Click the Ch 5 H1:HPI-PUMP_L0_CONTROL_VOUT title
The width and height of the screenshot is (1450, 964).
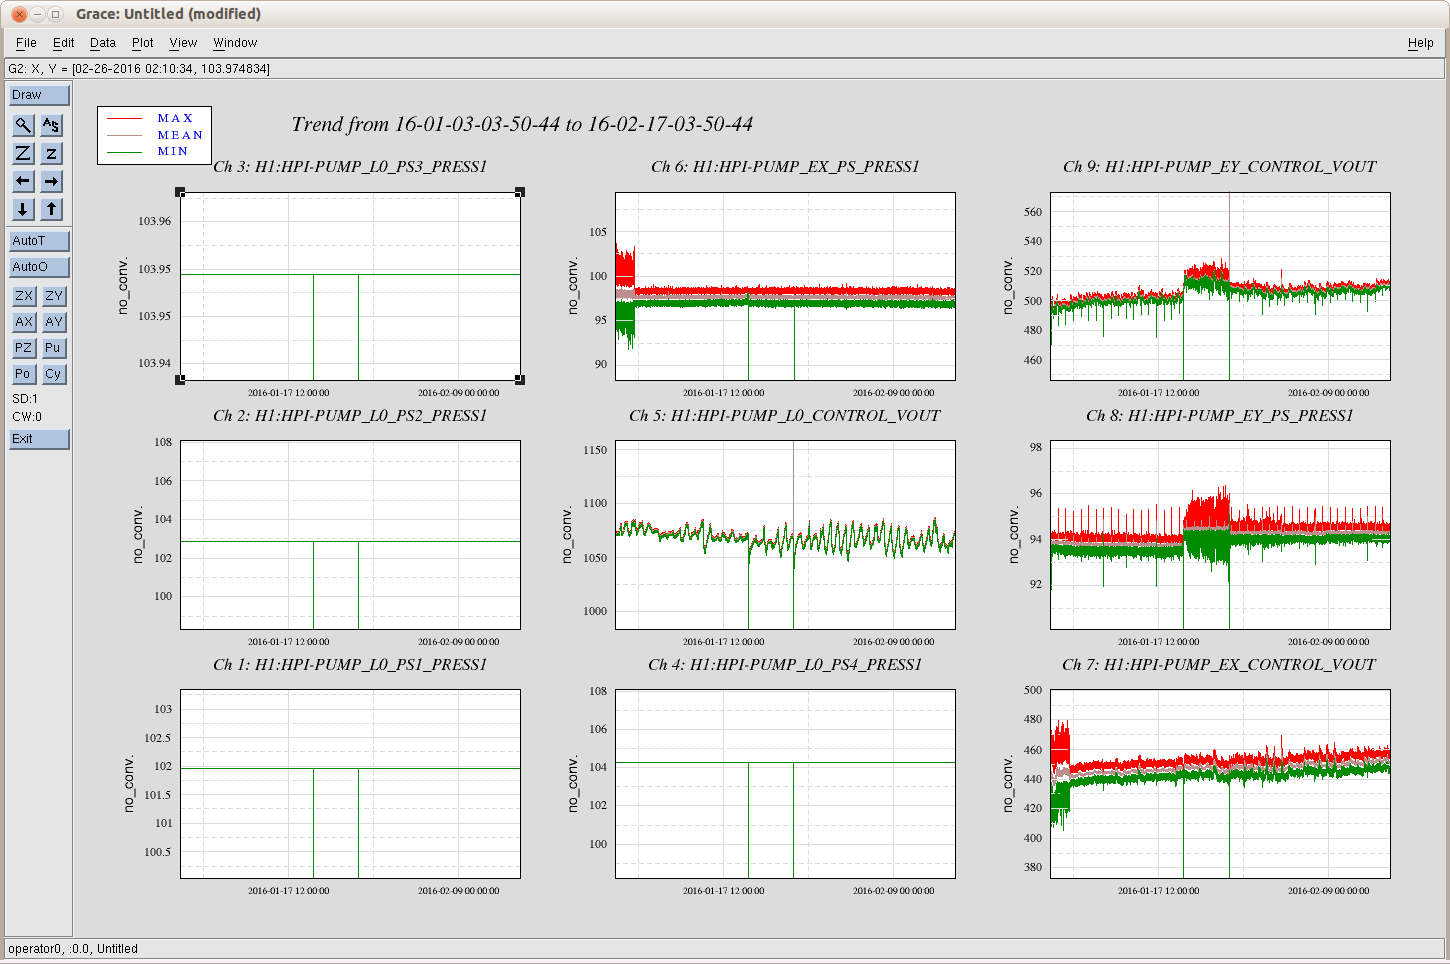click(x=785, y=416)
